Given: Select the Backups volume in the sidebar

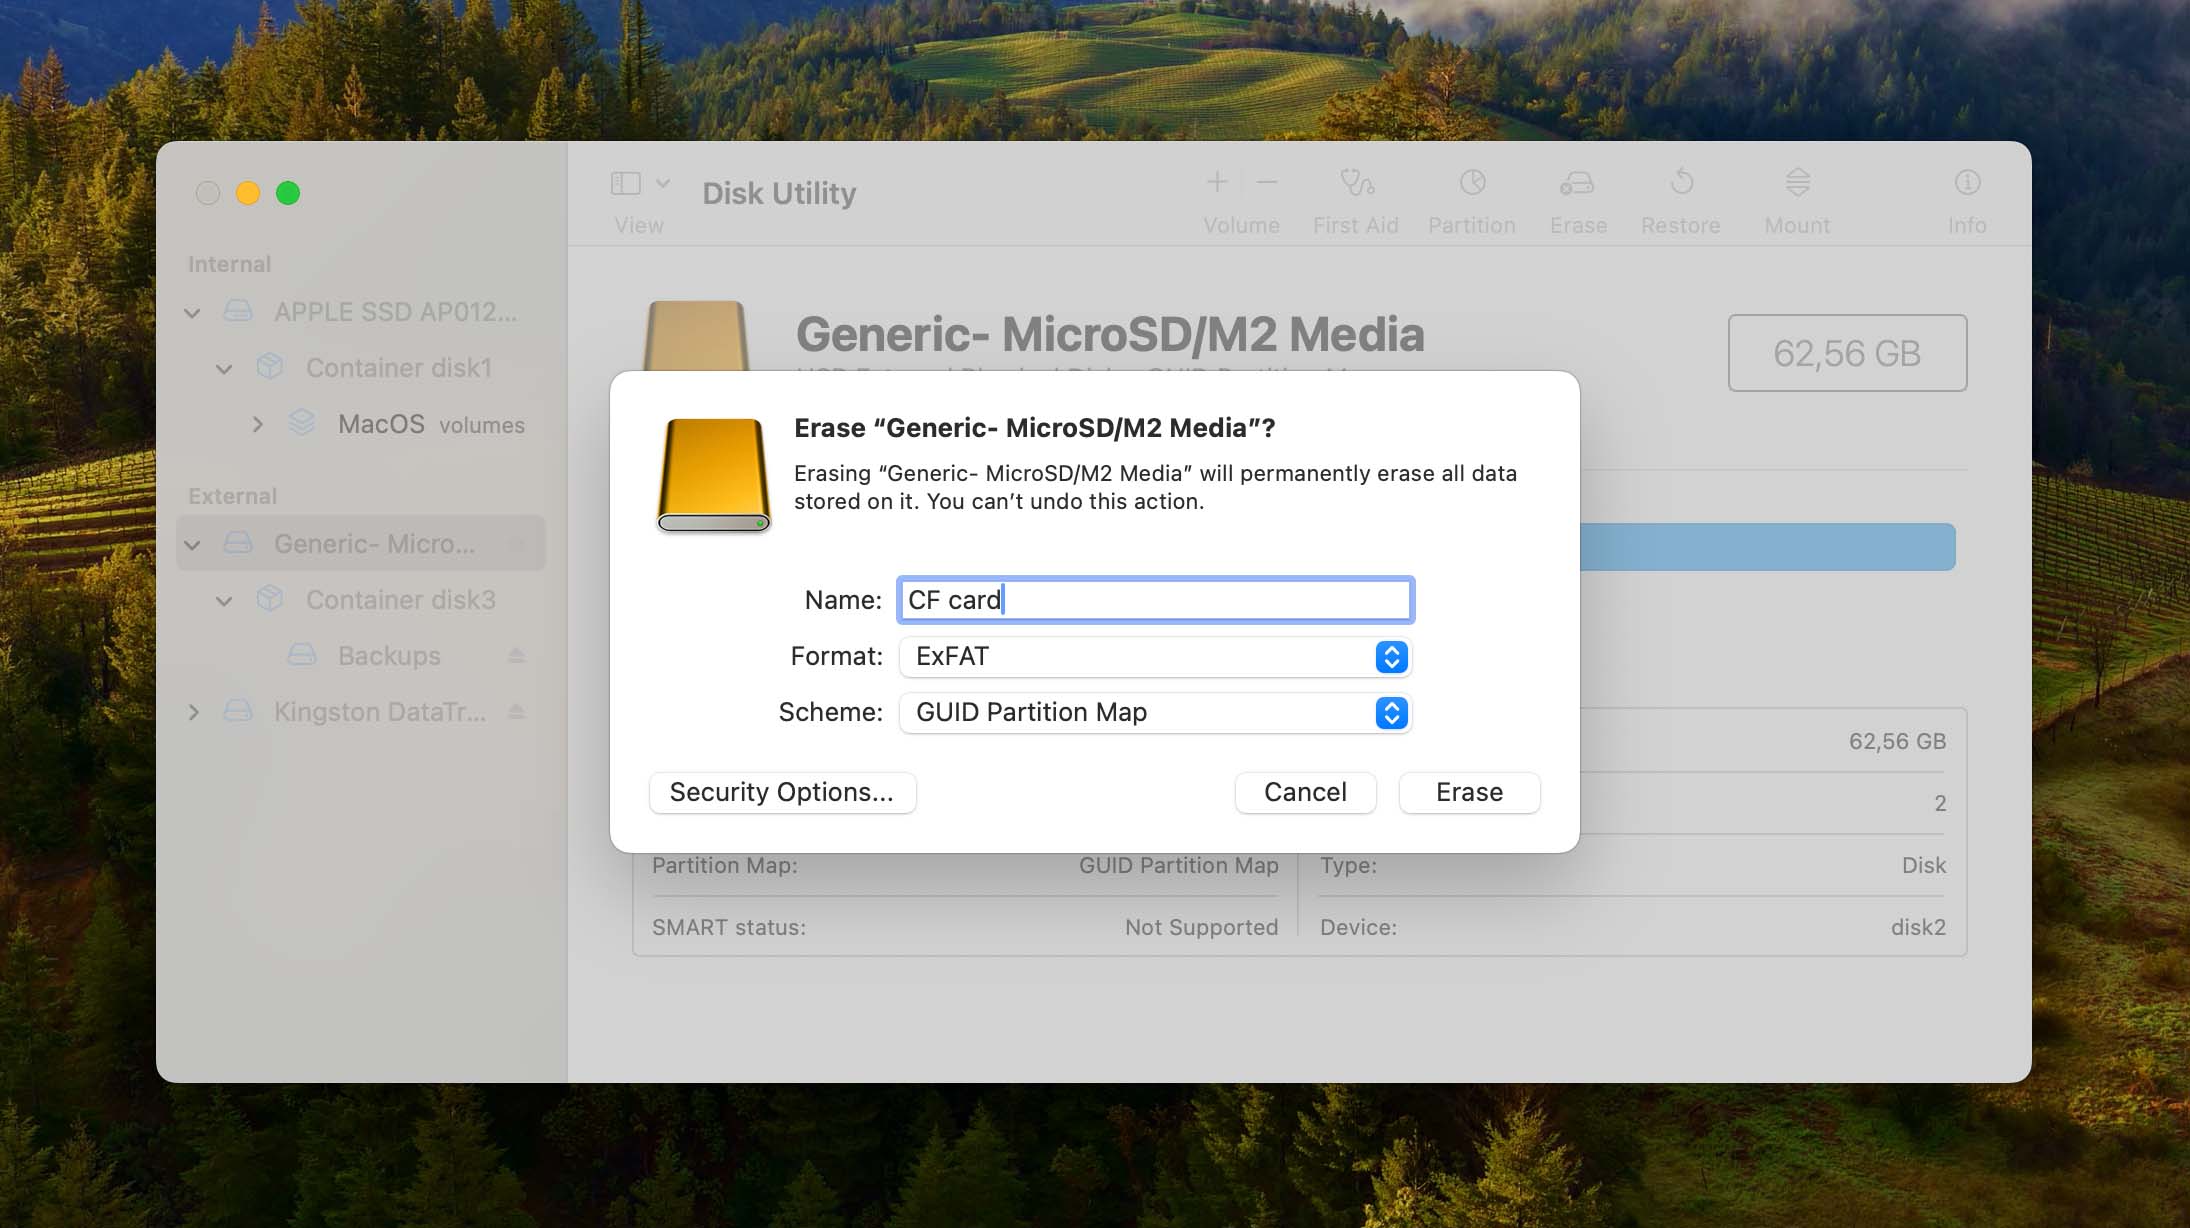Looking at the screenshot, I should click(361, 656).
